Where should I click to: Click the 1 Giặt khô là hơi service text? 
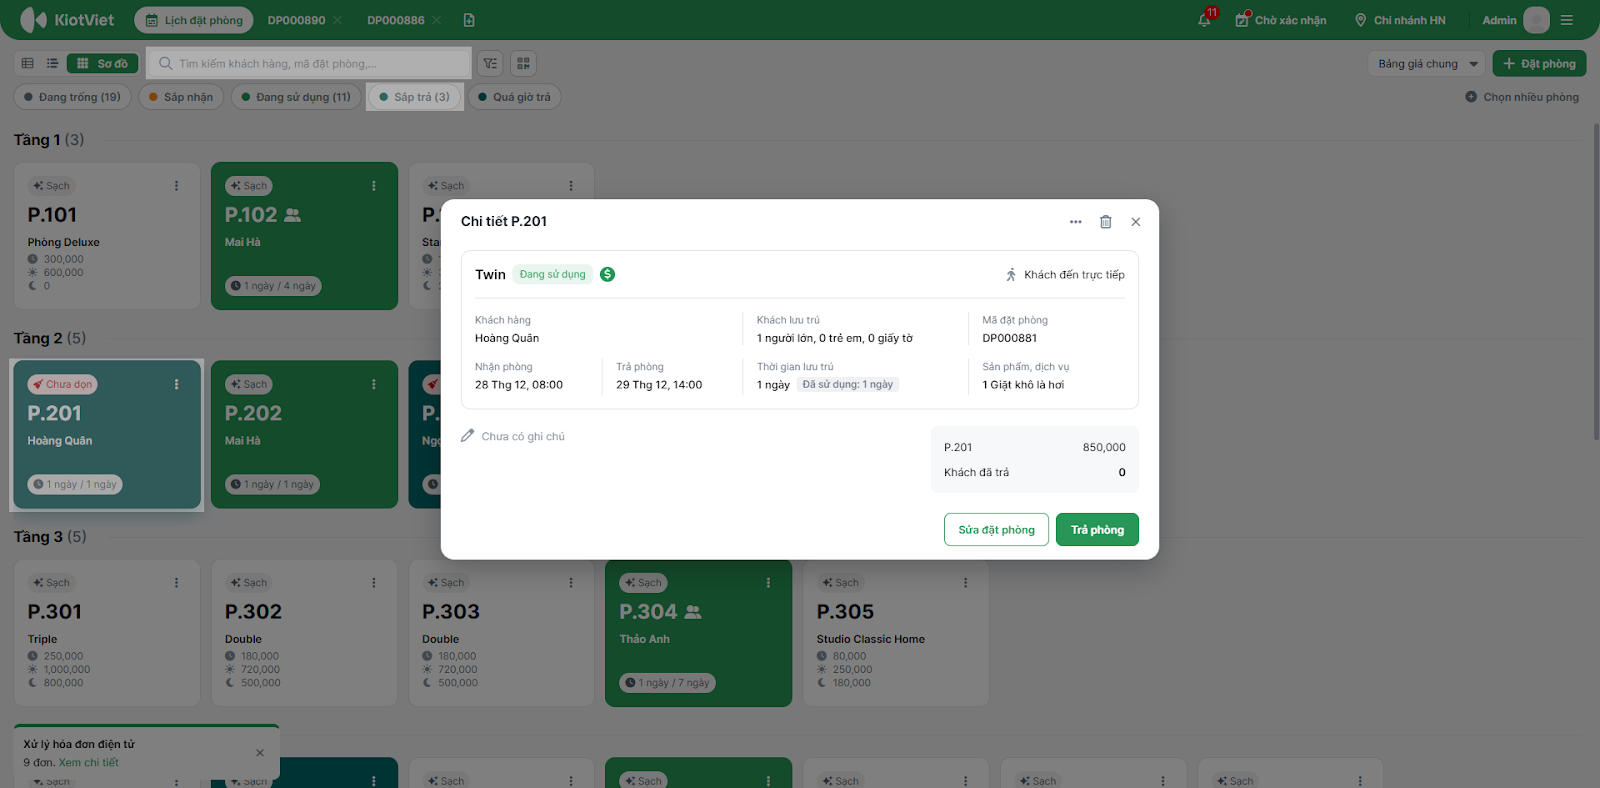(x=1023, y=385)
